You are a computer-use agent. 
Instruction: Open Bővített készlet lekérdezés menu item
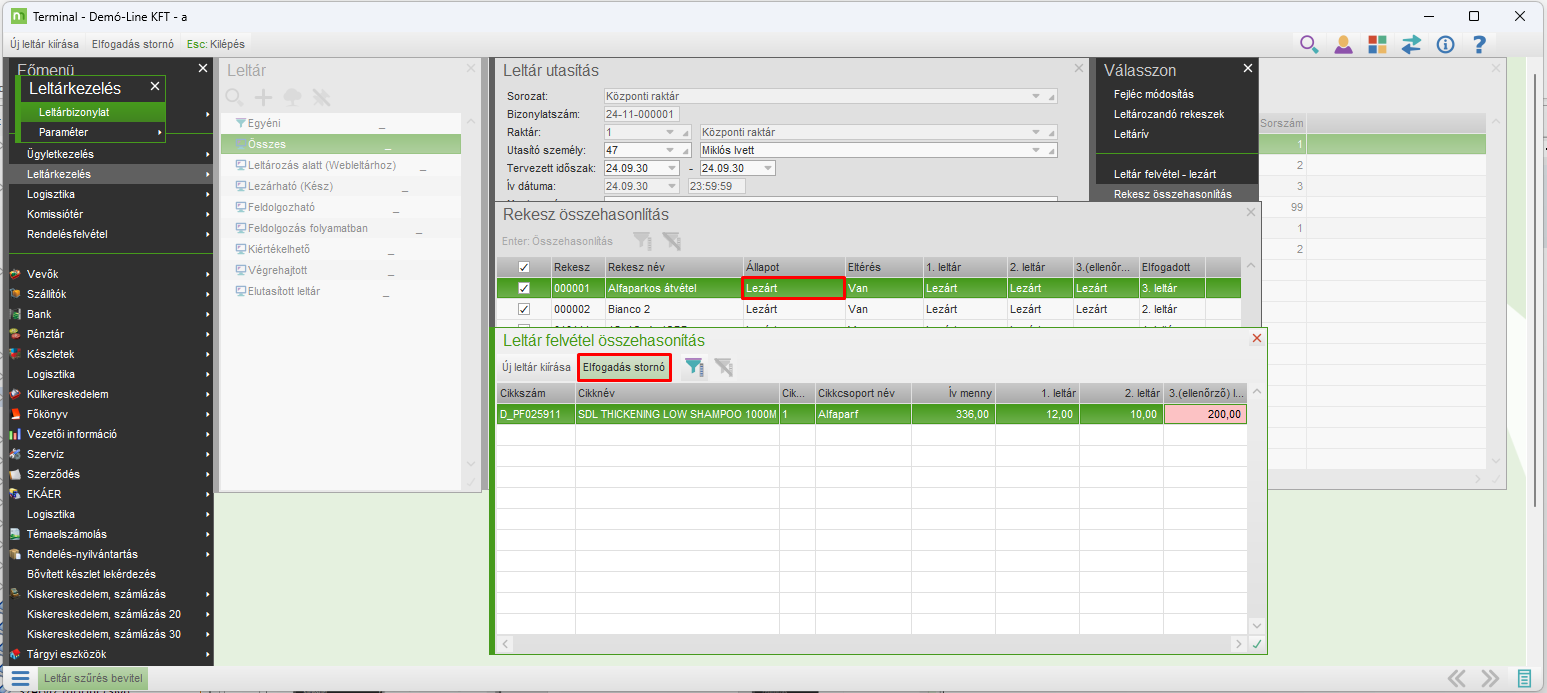click(x=91, y=574)
